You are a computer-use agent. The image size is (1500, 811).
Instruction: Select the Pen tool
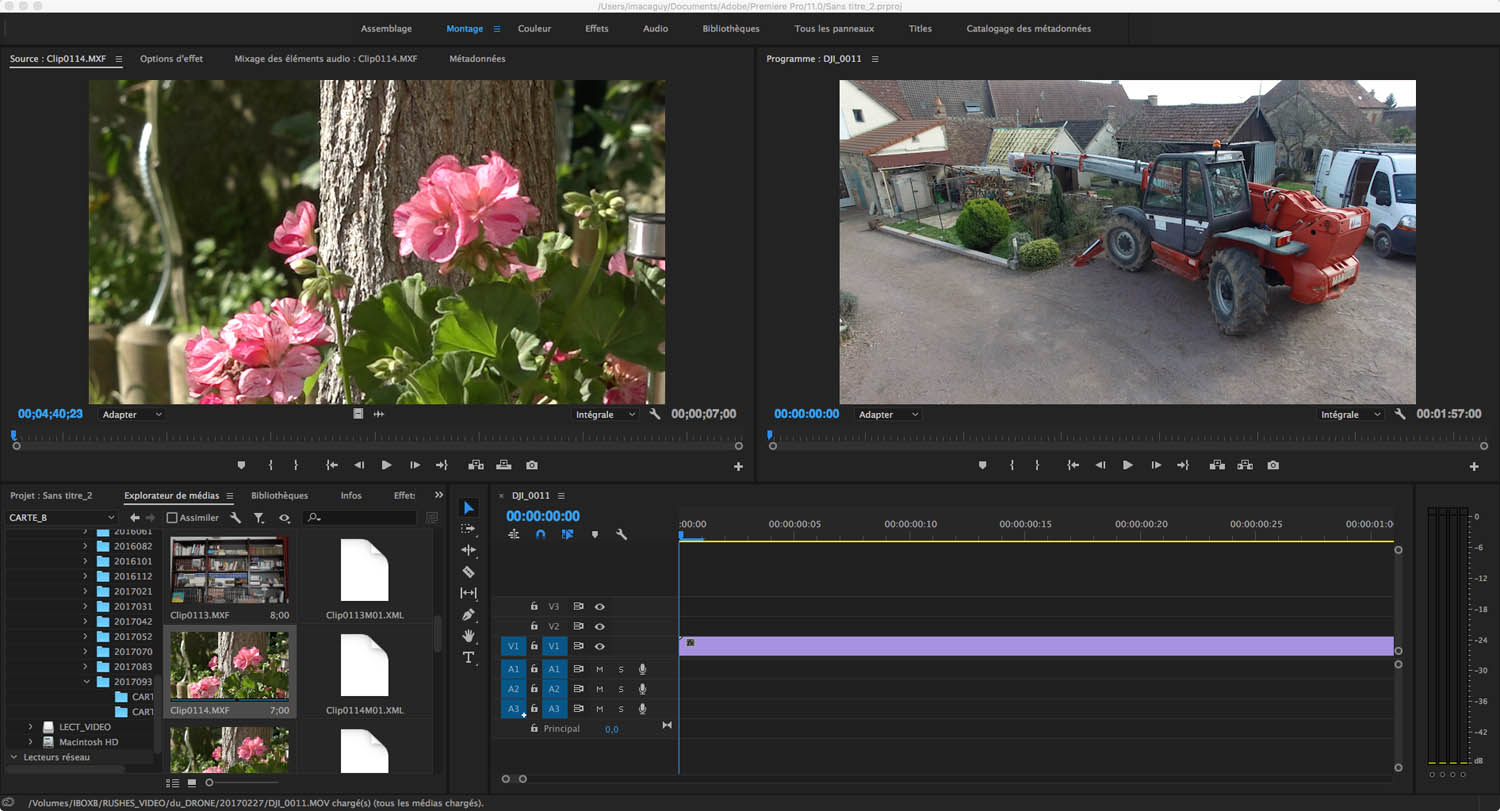468,614
